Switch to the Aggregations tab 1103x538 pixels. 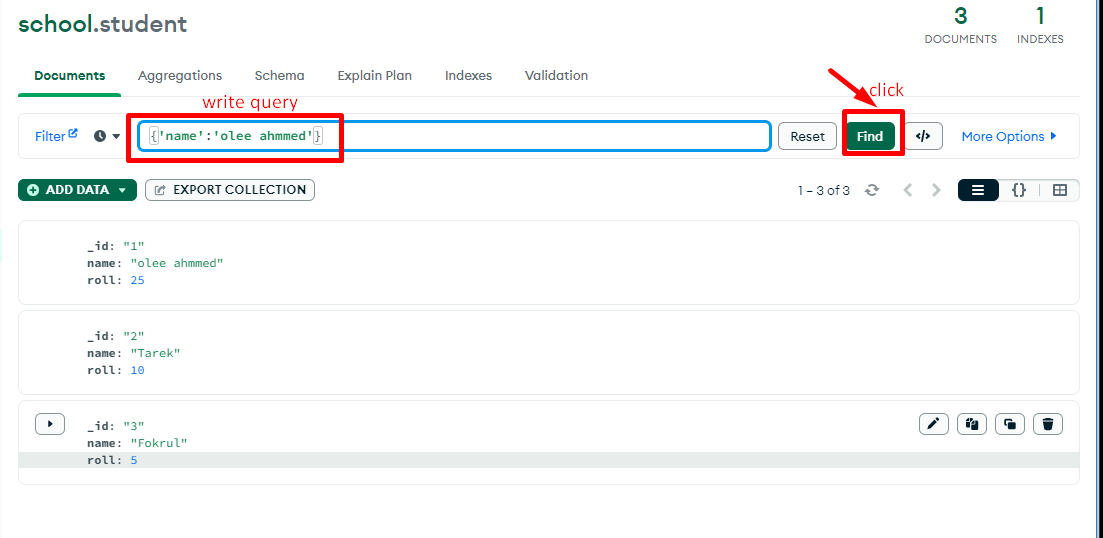point(180,76)
